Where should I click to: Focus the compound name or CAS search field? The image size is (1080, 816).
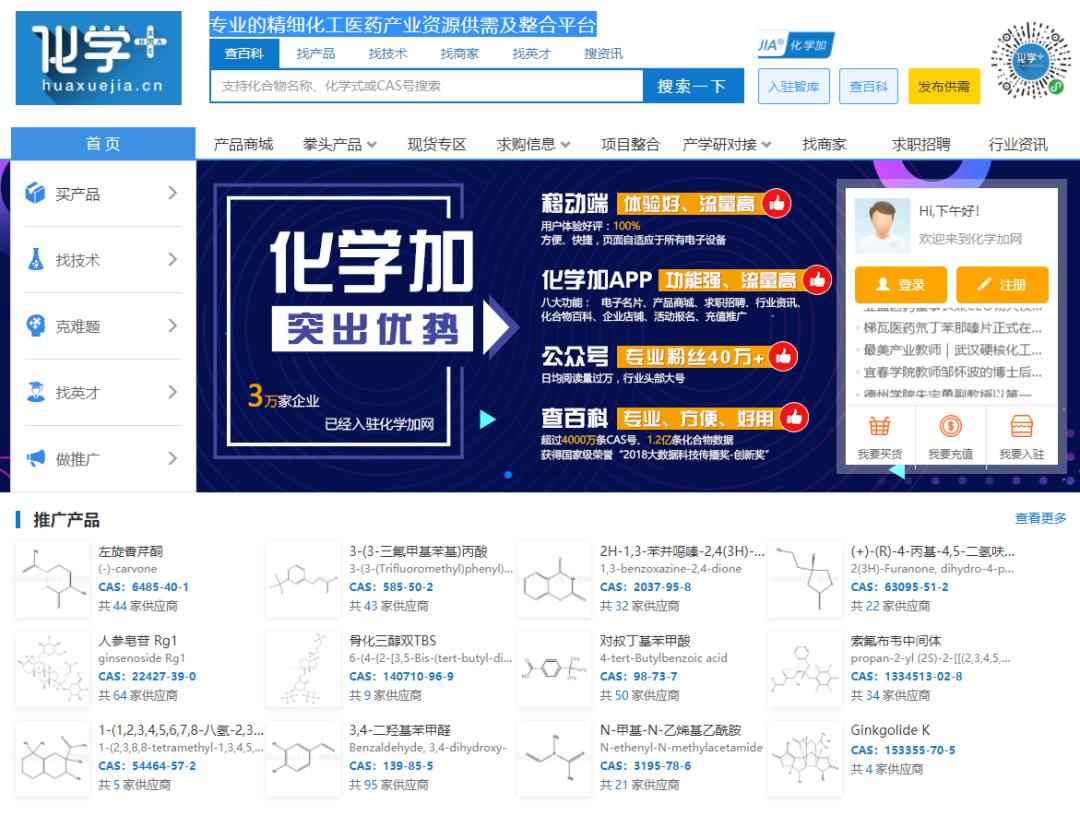tap(427, 86)
